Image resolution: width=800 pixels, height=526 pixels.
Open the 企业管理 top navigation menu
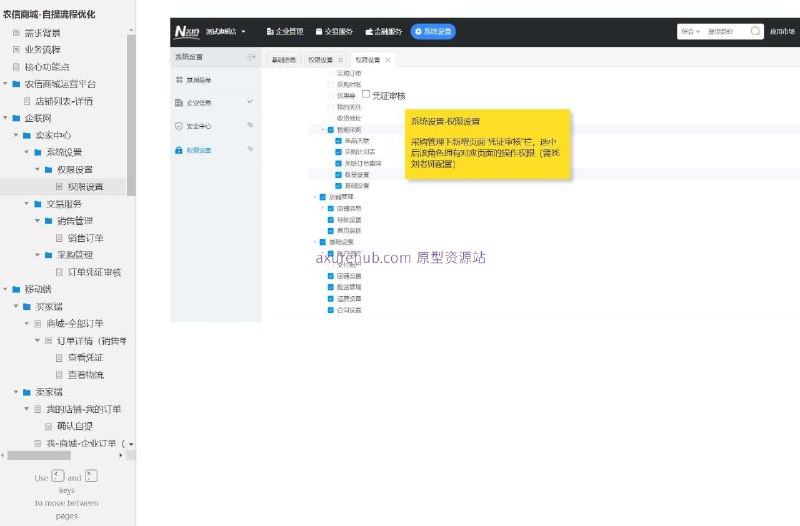pos(285,32)
